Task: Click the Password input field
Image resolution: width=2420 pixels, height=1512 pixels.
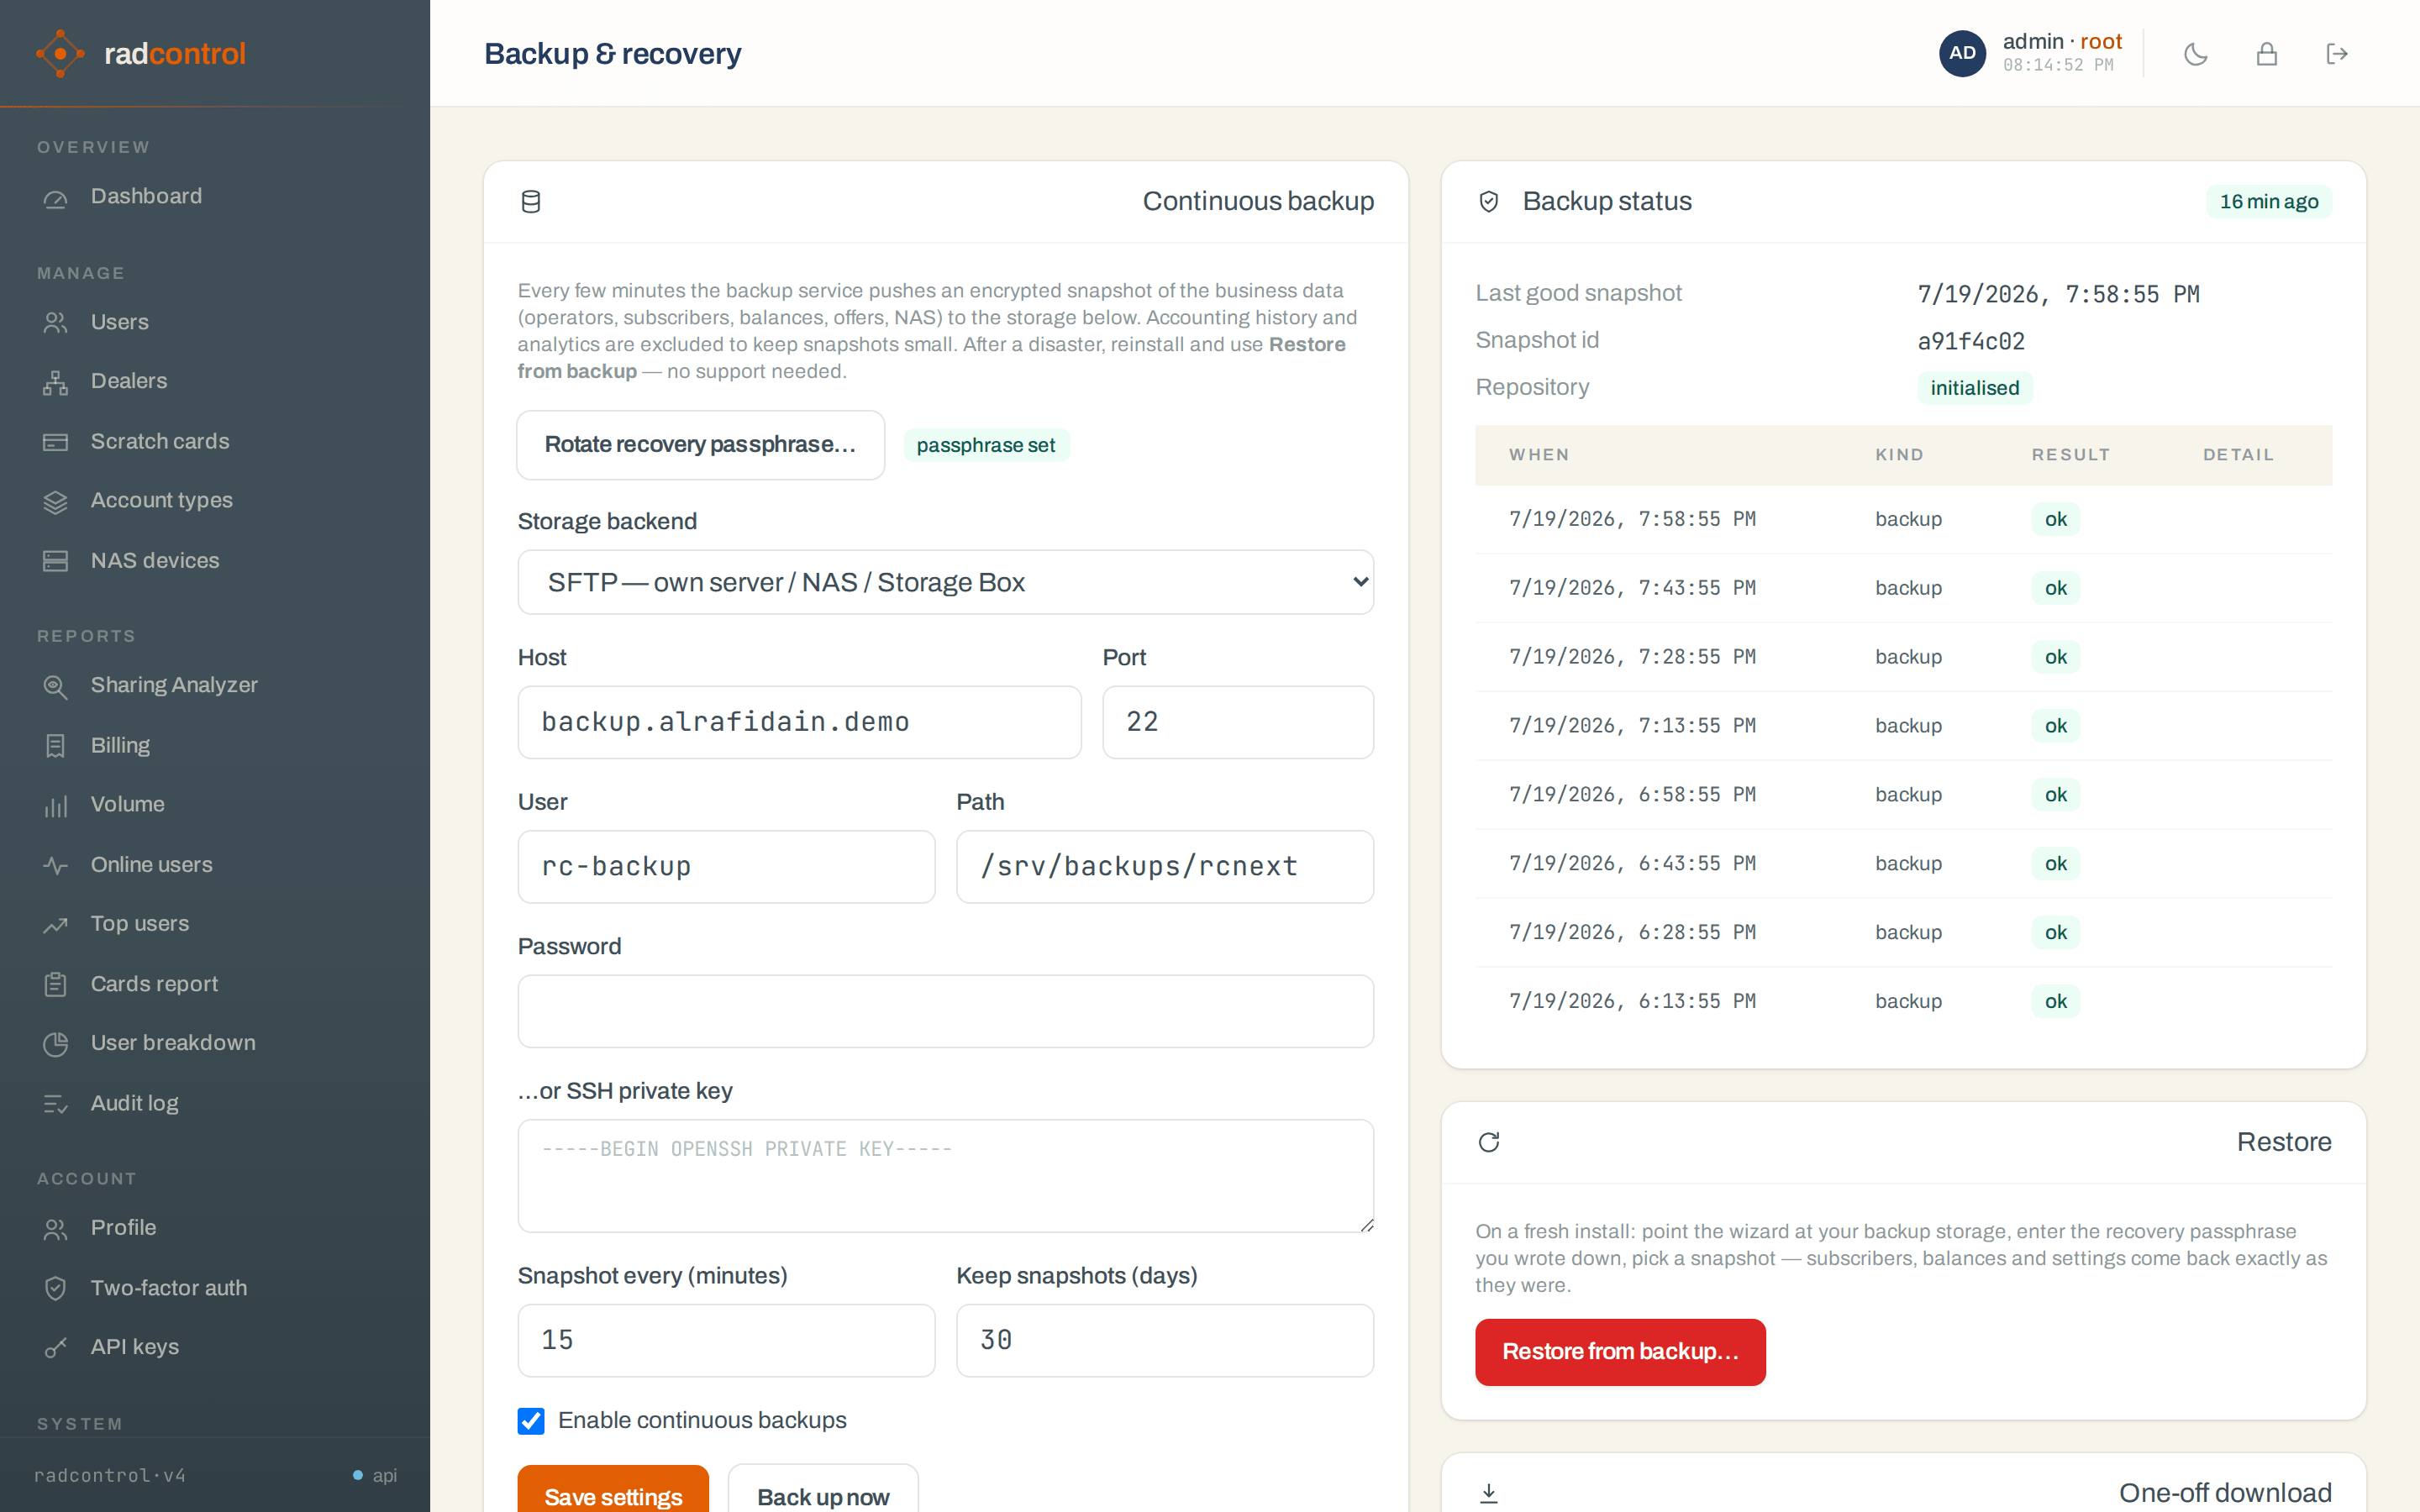Action: click(x=945, y=1011)
